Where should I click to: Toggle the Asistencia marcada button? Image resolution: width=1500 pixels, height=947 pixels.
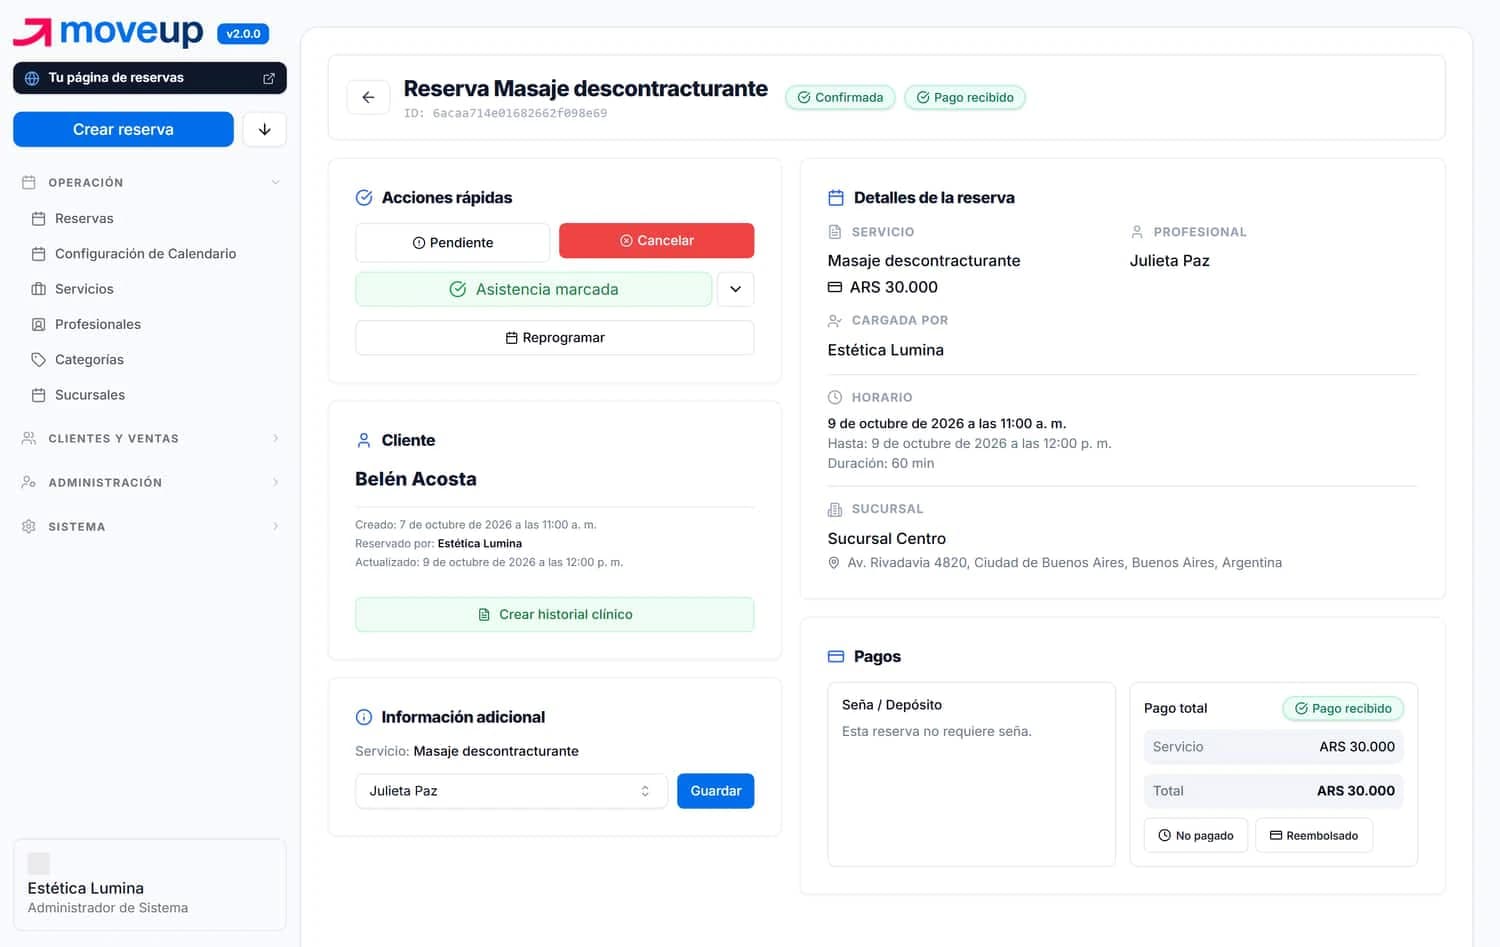(x=534, y=289)
